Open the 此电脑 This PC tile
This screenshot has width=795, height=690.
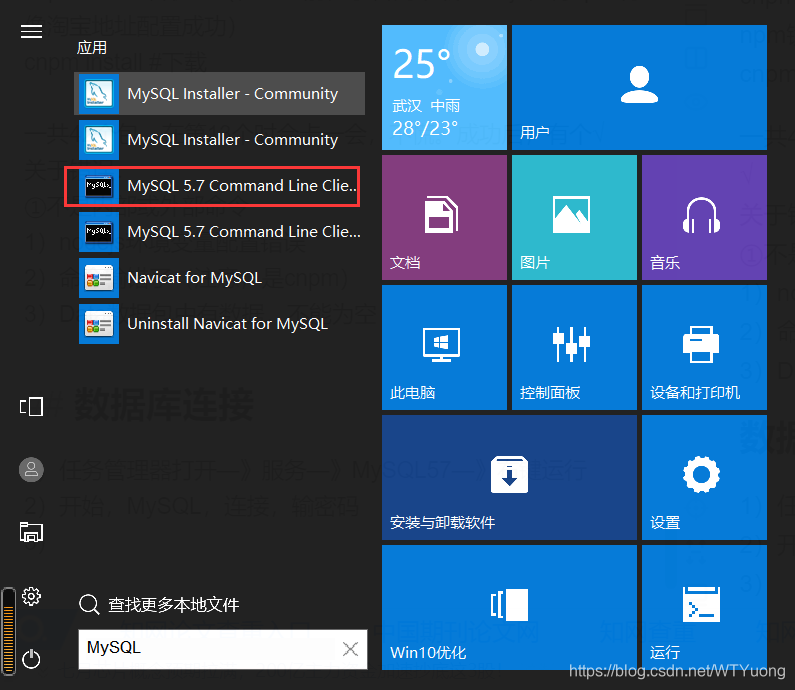[x=444, y=347]
